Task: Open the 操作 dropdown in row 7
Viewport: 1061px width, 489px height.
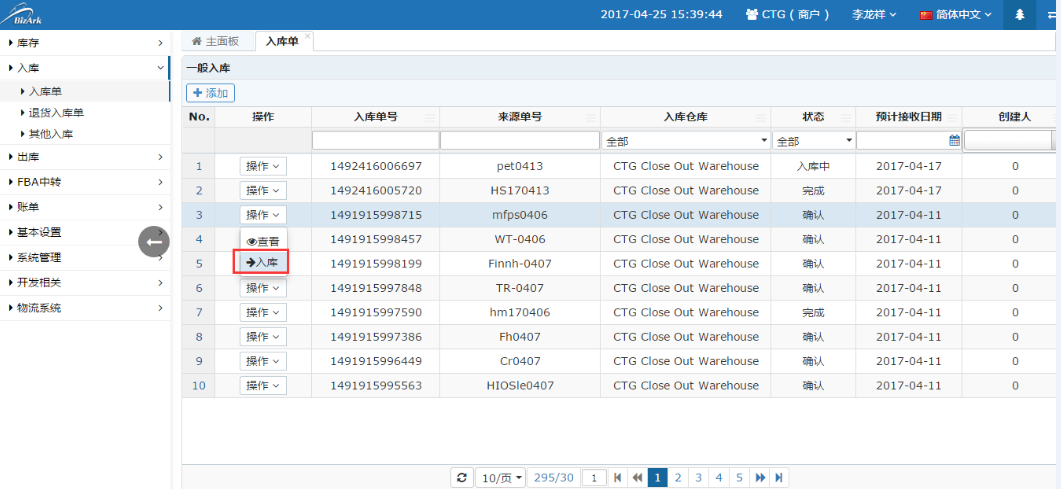Action: [x=263, y=312]
